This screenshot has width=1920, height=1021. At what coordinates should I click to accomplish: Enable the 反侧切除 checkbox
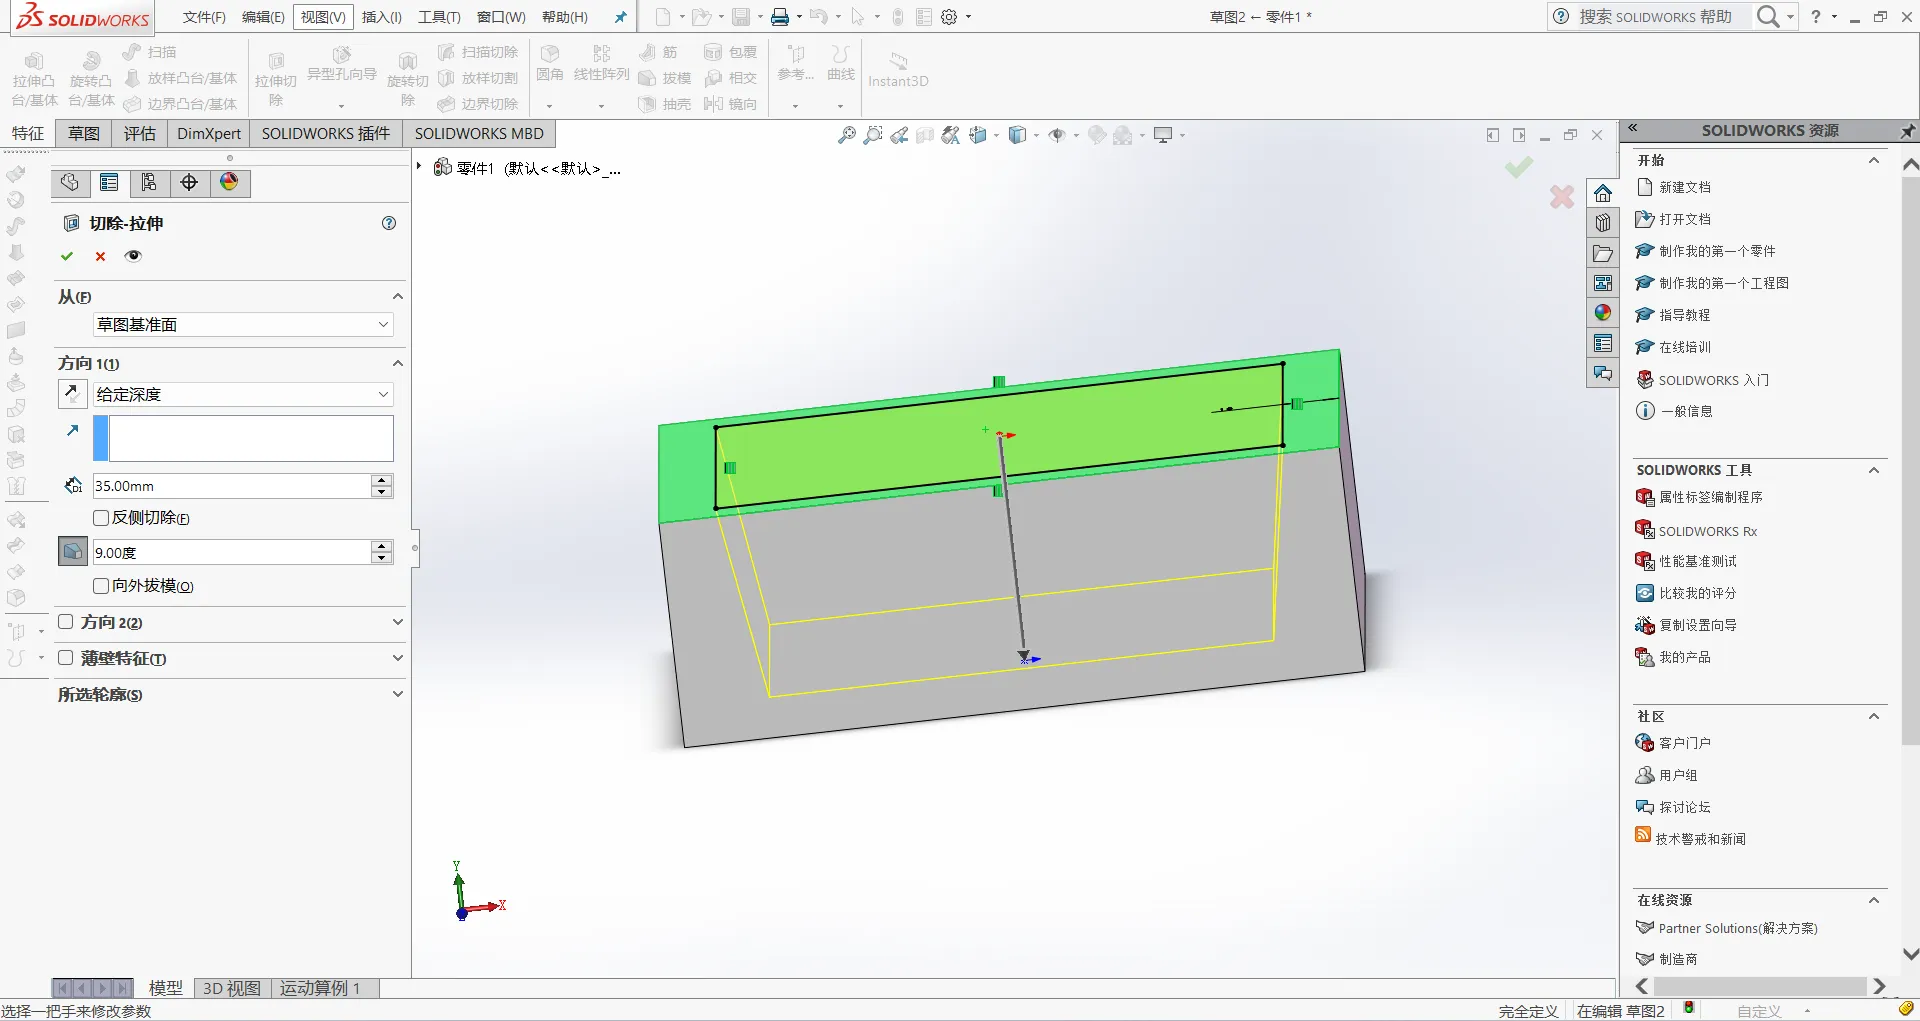101,517
